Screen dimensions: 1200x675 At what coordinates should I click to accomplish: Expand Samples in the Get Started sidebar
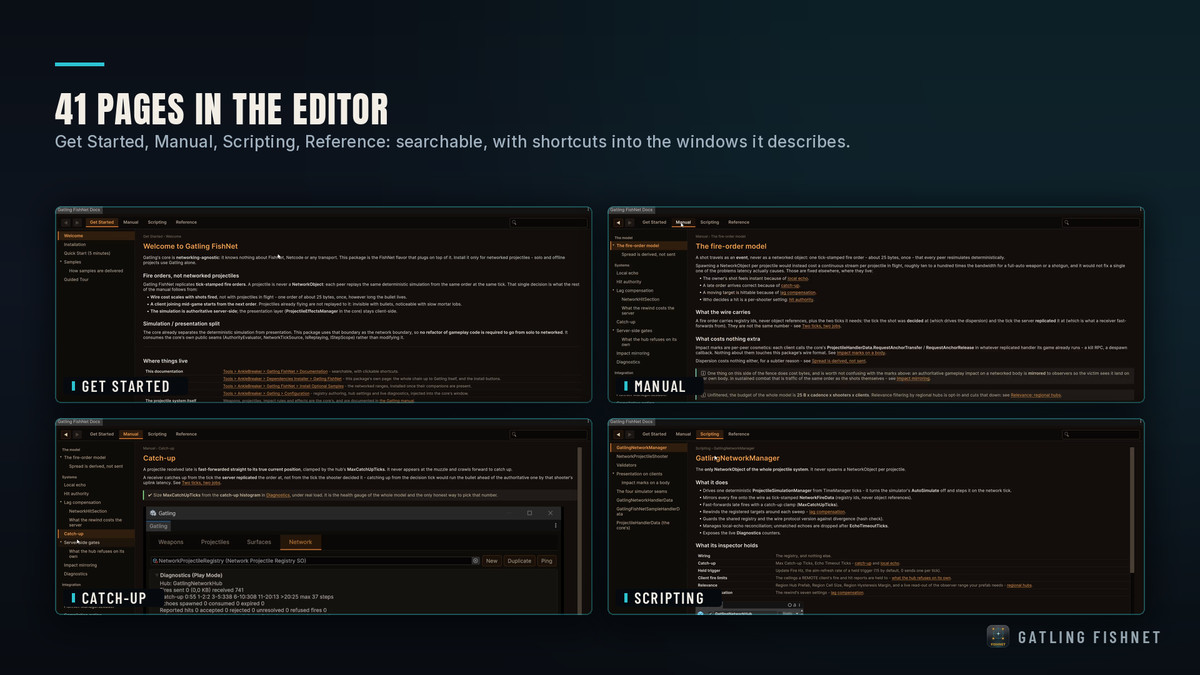point(61,262)
